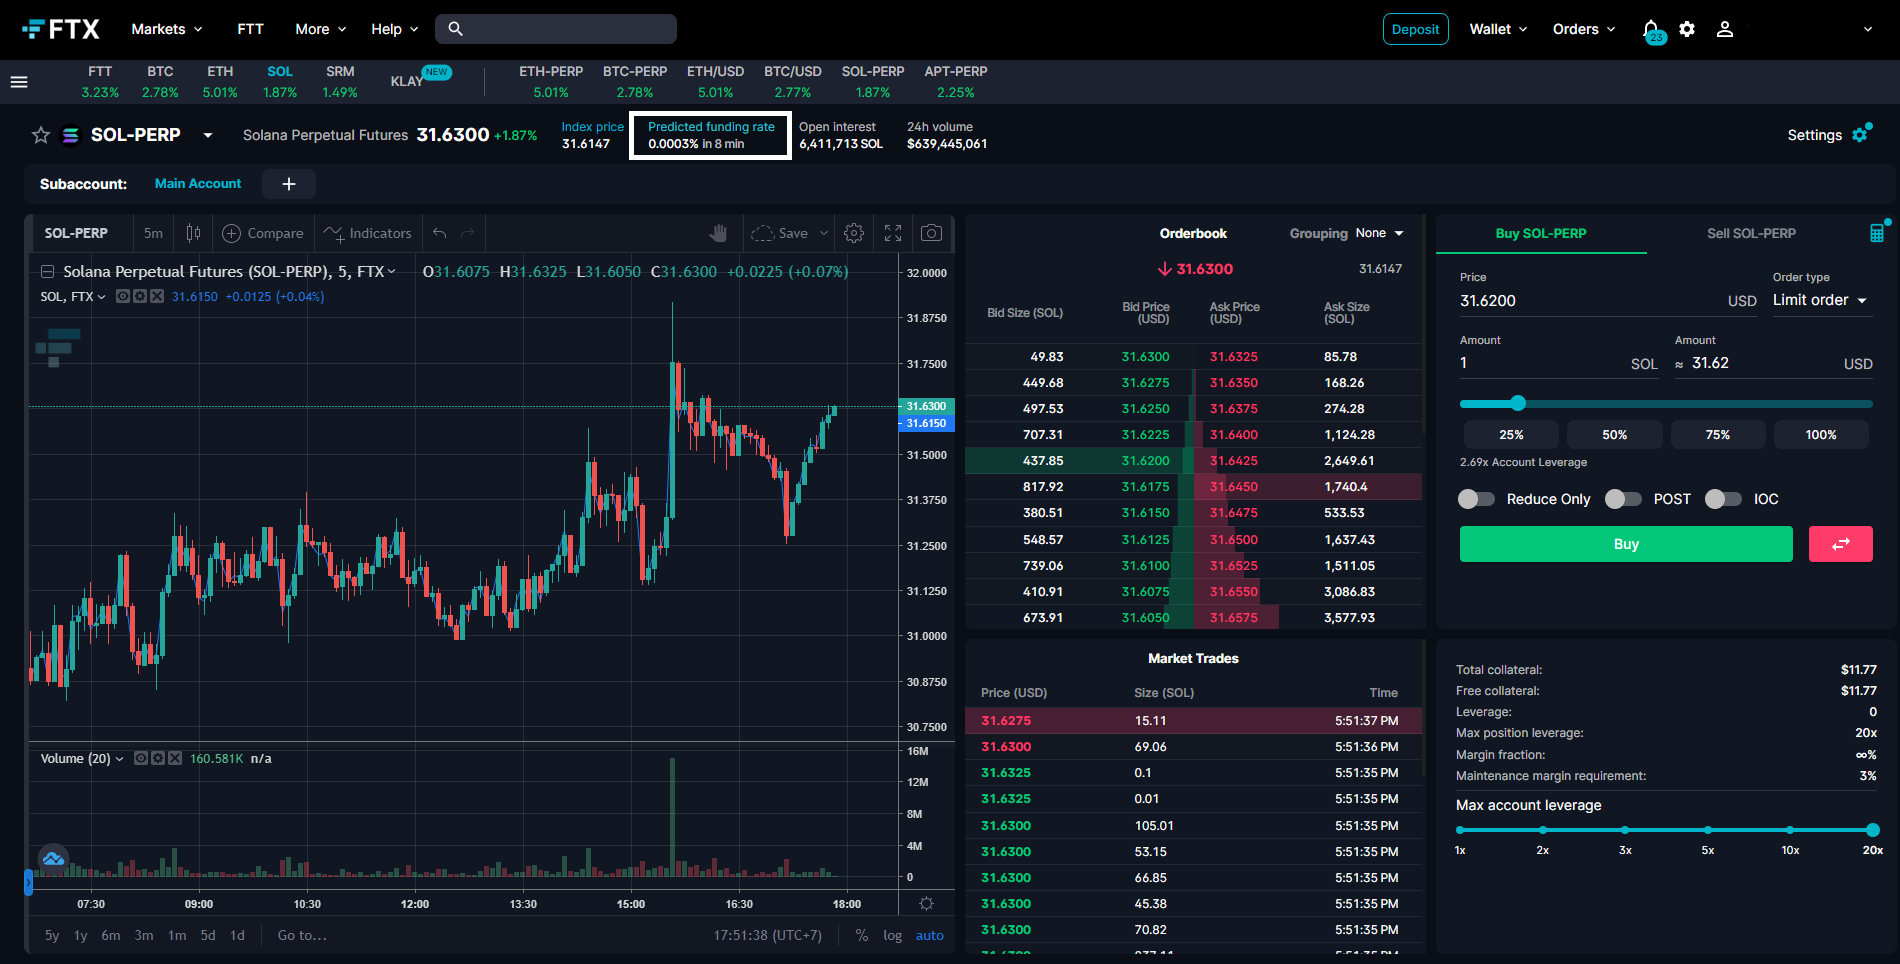Image resolution: width=1900 pixels, height=964 pixels.
Task: Select the 31.6200 bid row in orderbook
Action: [1079, 461]
